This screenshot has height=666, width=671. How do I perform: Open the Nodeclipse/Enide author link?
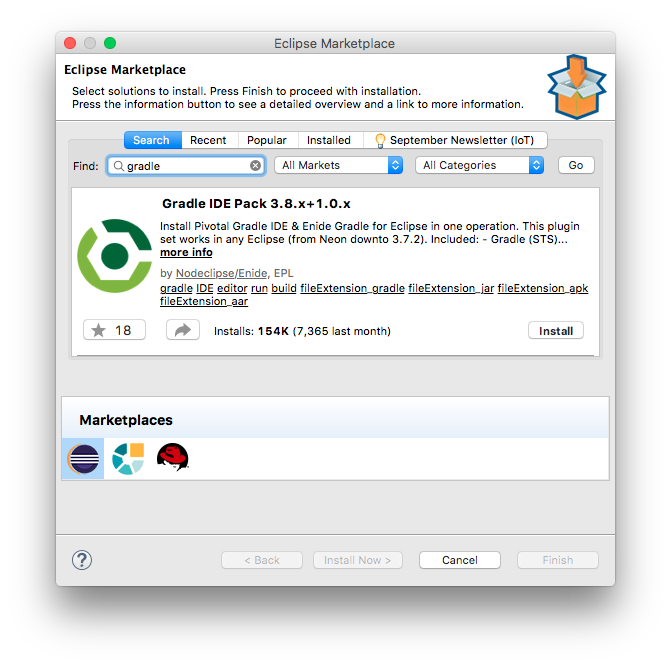pos(222,273)
